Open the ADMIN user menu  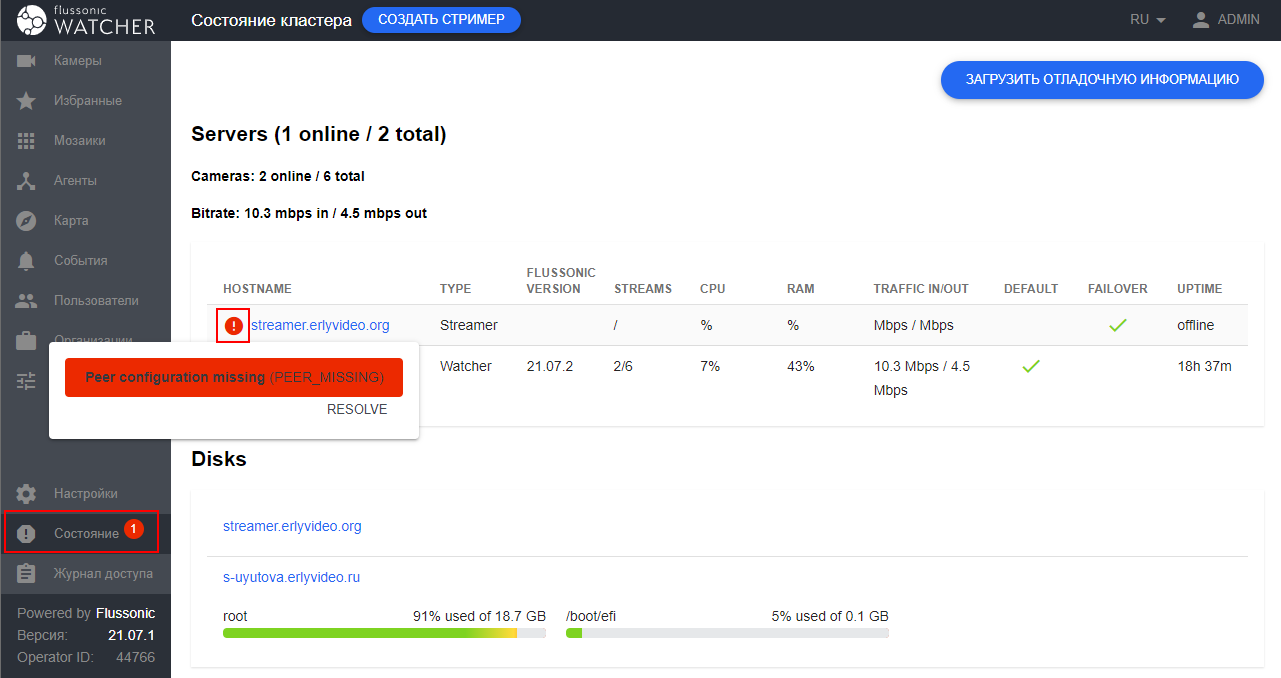[1226, 20]
